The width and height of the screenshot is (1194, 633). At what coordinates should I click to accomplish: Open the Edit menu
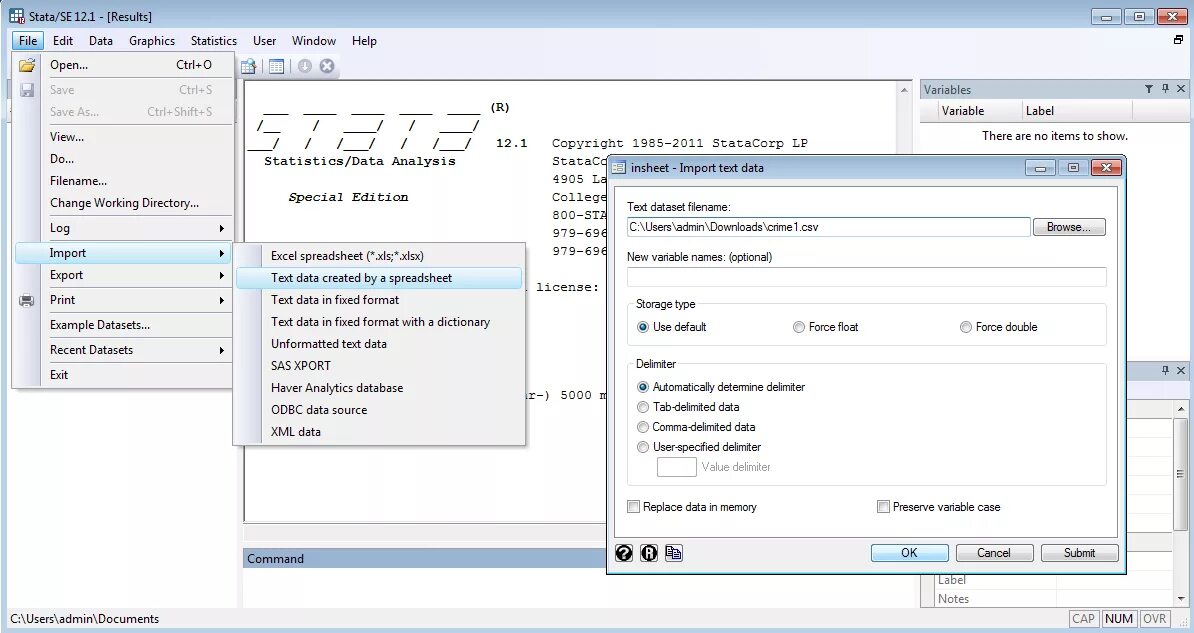pos(63,40)
